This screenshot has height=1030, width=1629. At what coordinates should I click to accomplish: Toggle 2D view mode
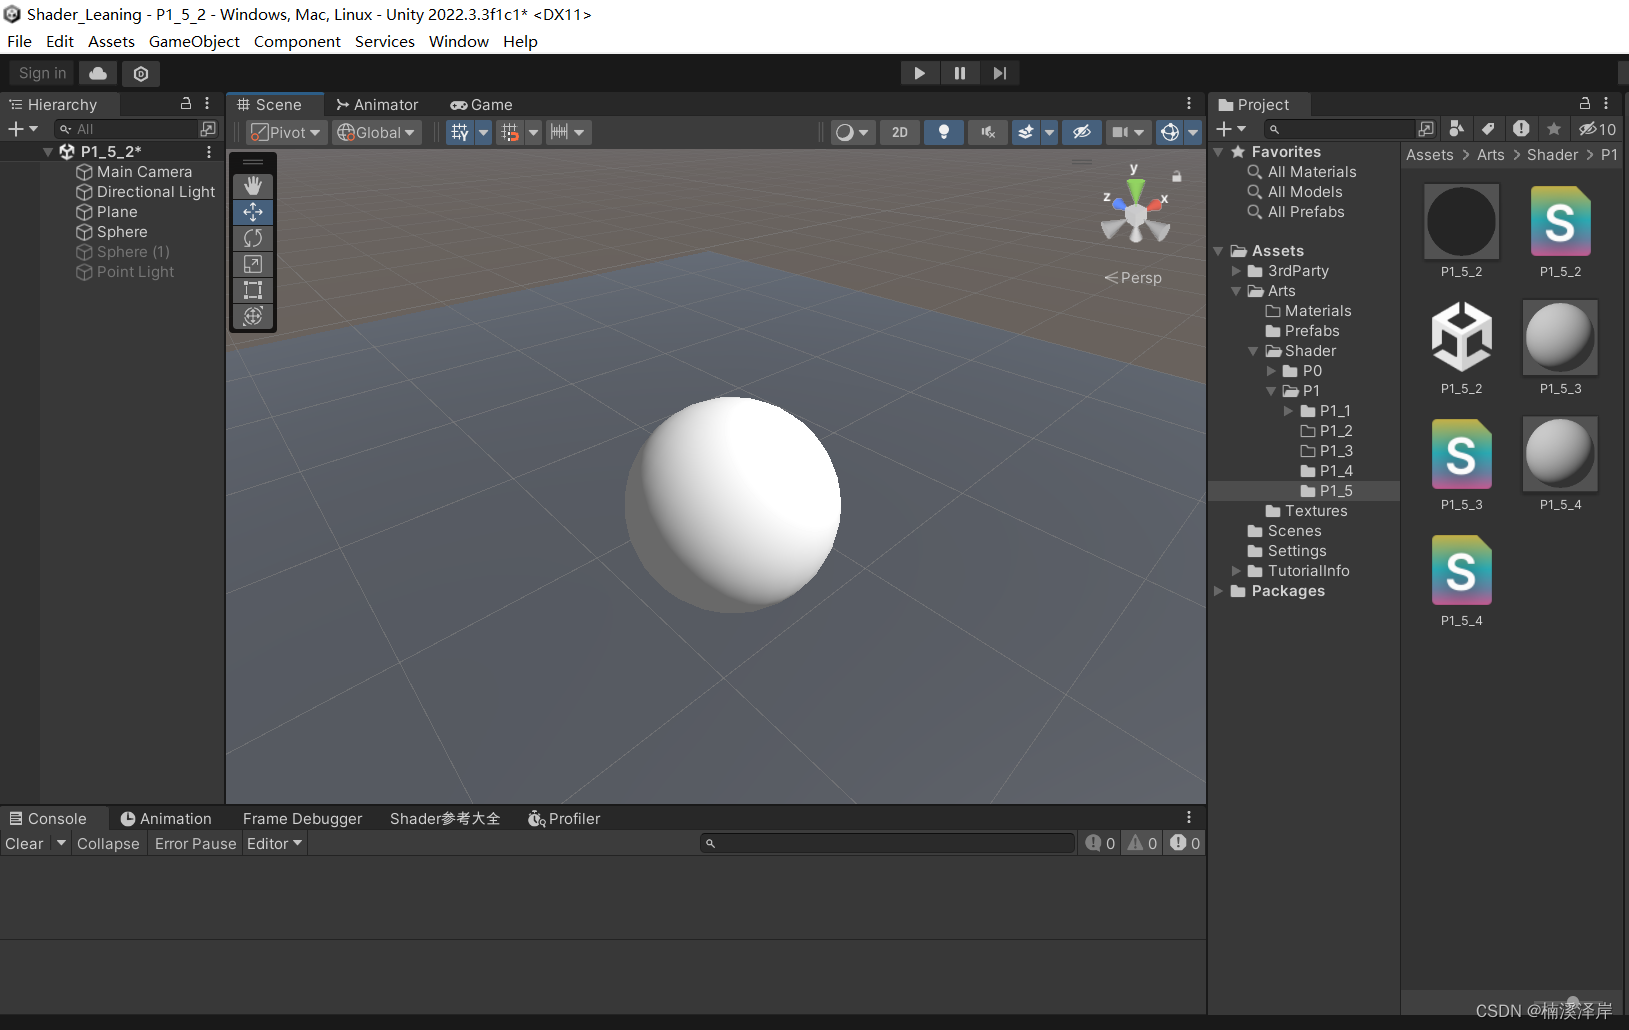898,131
